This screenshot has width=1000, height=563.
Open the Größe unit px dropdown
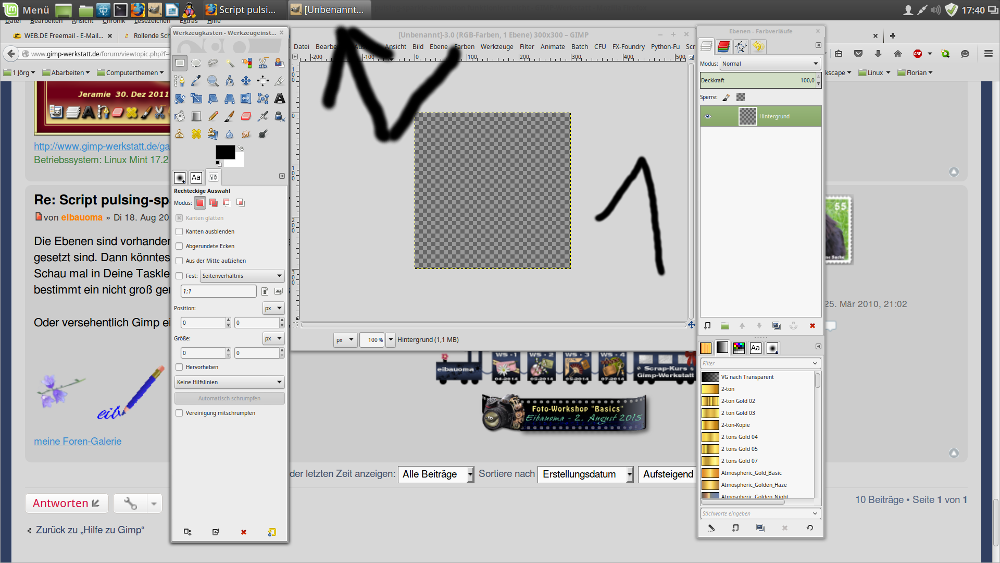coord(273,339)
